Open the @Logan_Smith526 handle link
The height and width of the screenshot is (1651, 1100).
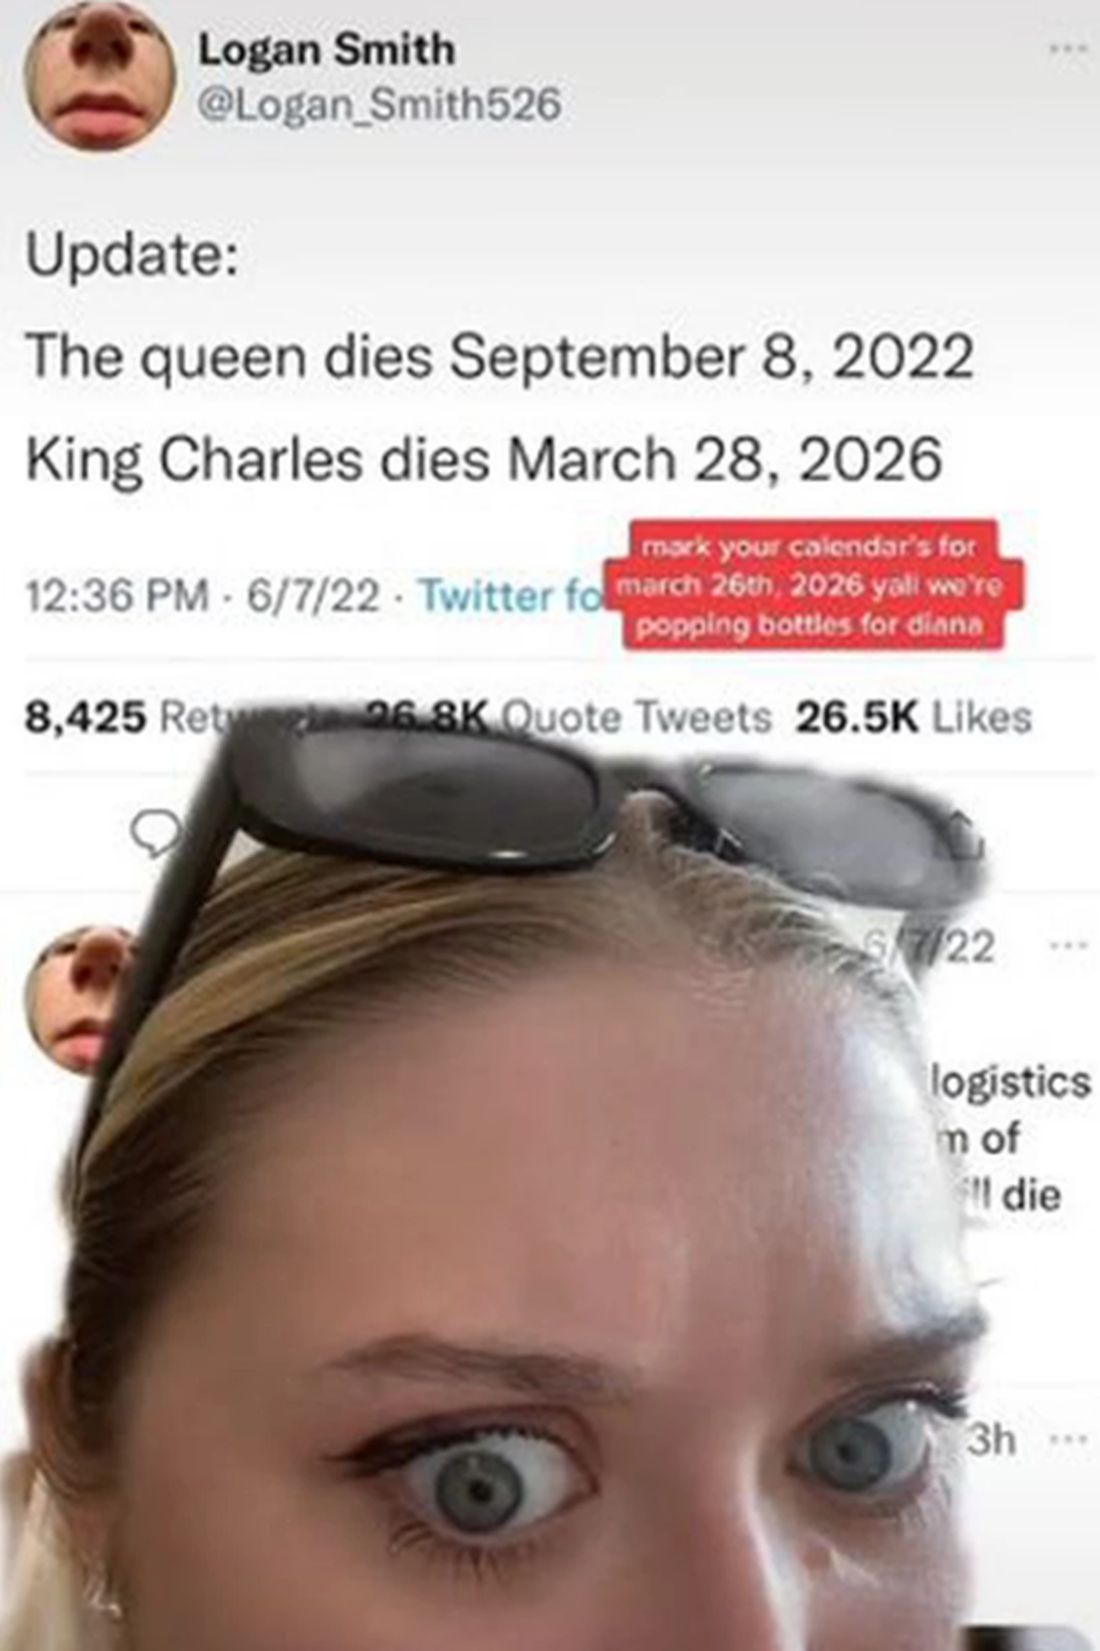pos(380,104)
